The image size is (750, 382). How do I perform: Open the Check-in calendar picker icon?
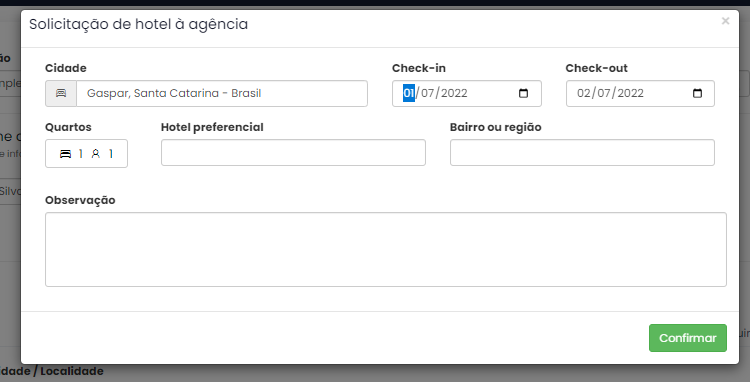click(x=523, y=93)
